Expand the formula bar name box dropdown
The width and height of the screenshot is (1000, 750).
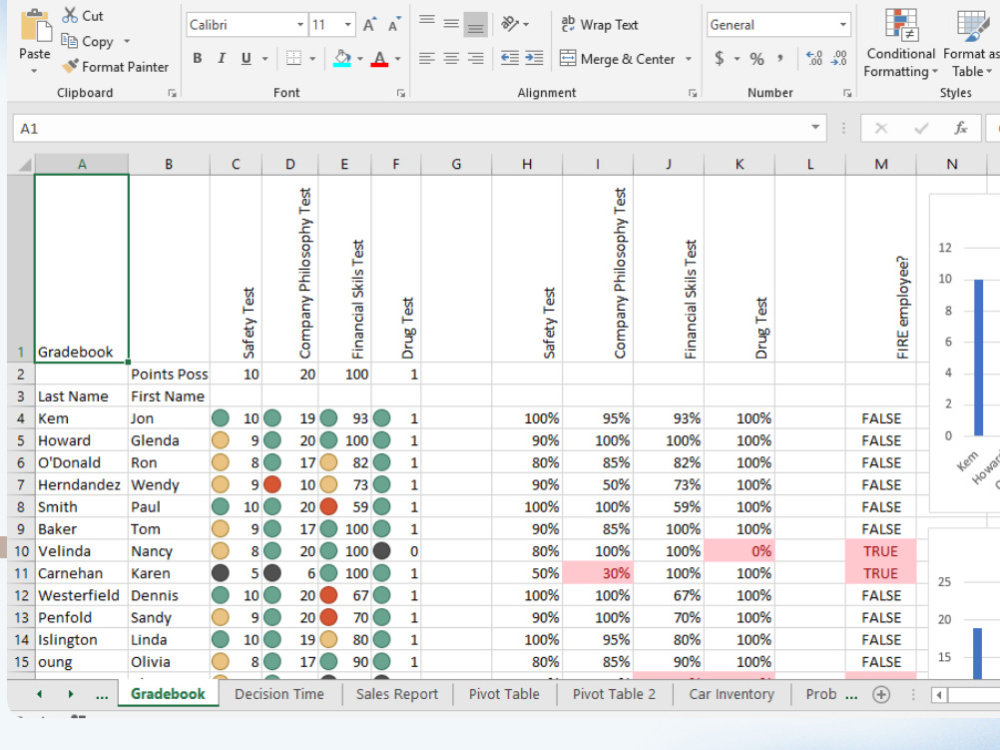click(815, 128)
